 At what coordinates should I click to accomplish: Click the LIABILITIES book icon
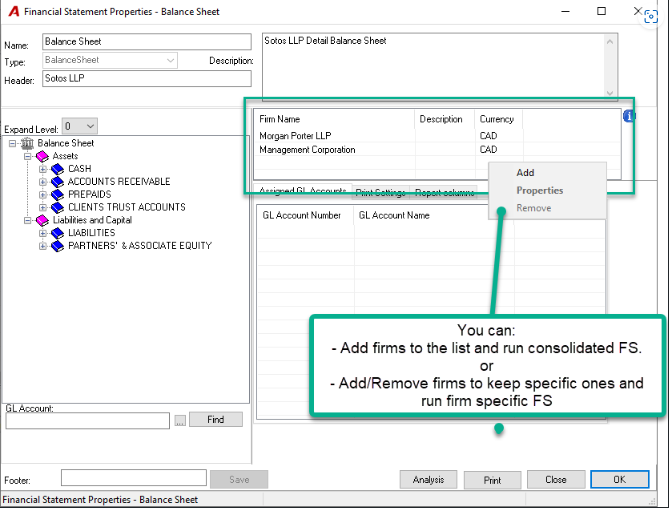click(57, 233)
